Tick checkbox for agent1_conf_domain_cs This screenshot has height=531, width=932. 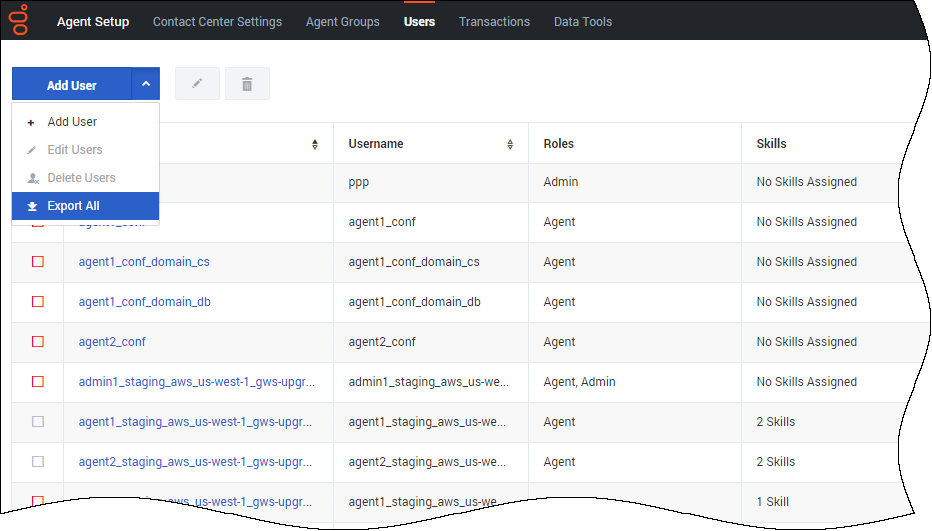pos(38,262)
